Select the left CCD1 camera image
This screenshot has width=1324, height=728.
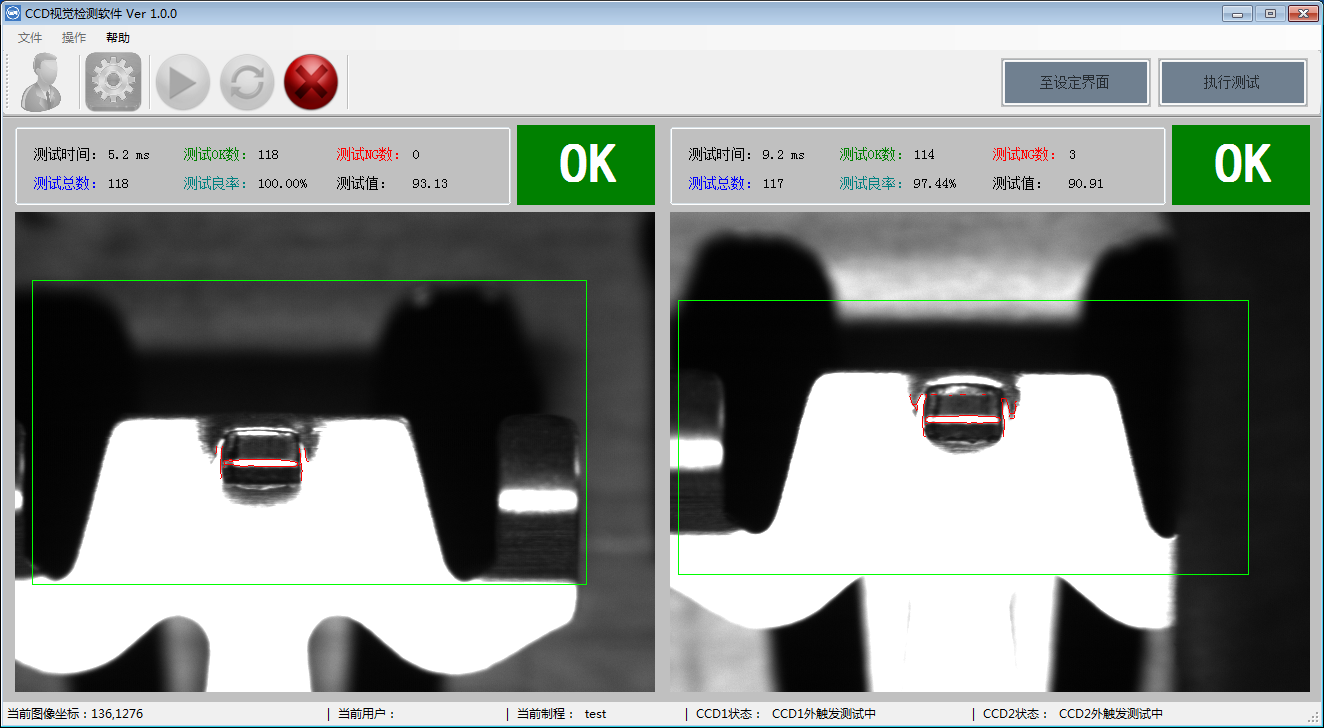335,451
